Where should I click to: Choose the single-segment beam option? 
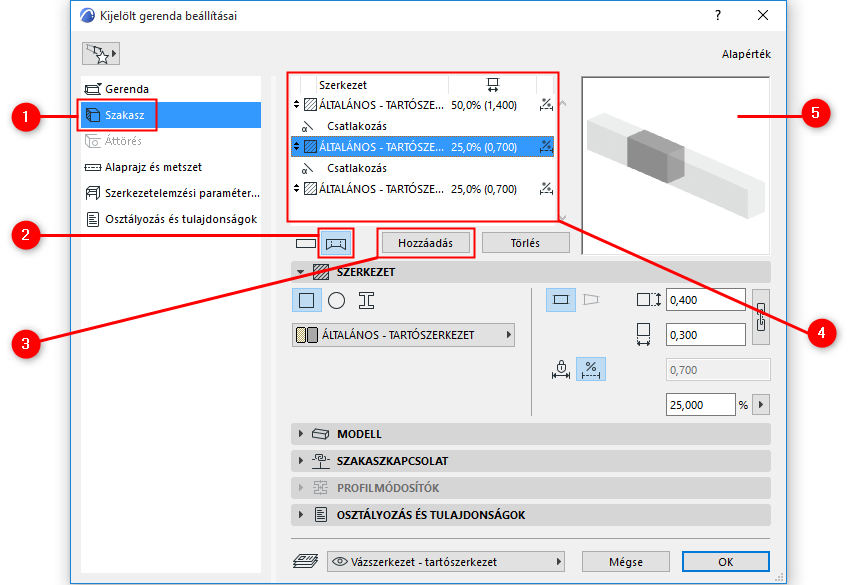[x=306, y=243]
